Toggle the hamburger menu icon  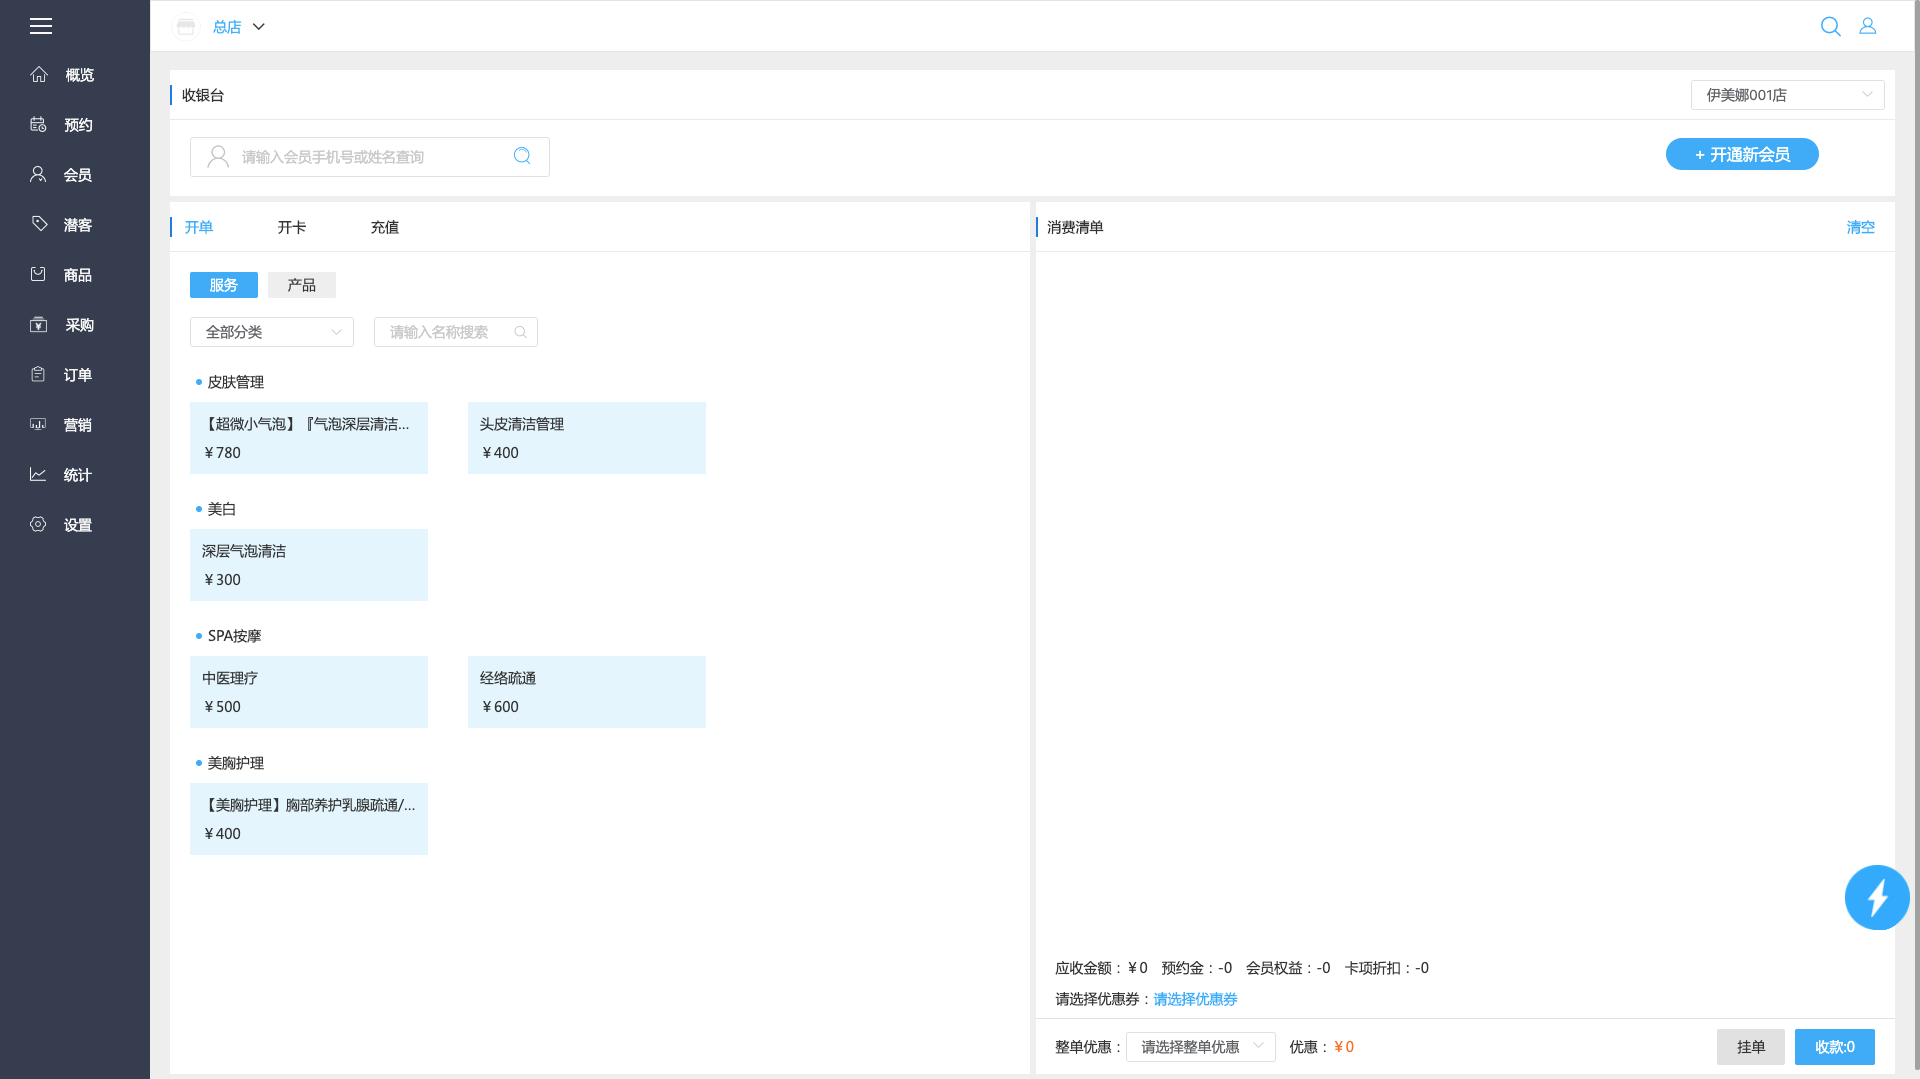coord(41,26)
